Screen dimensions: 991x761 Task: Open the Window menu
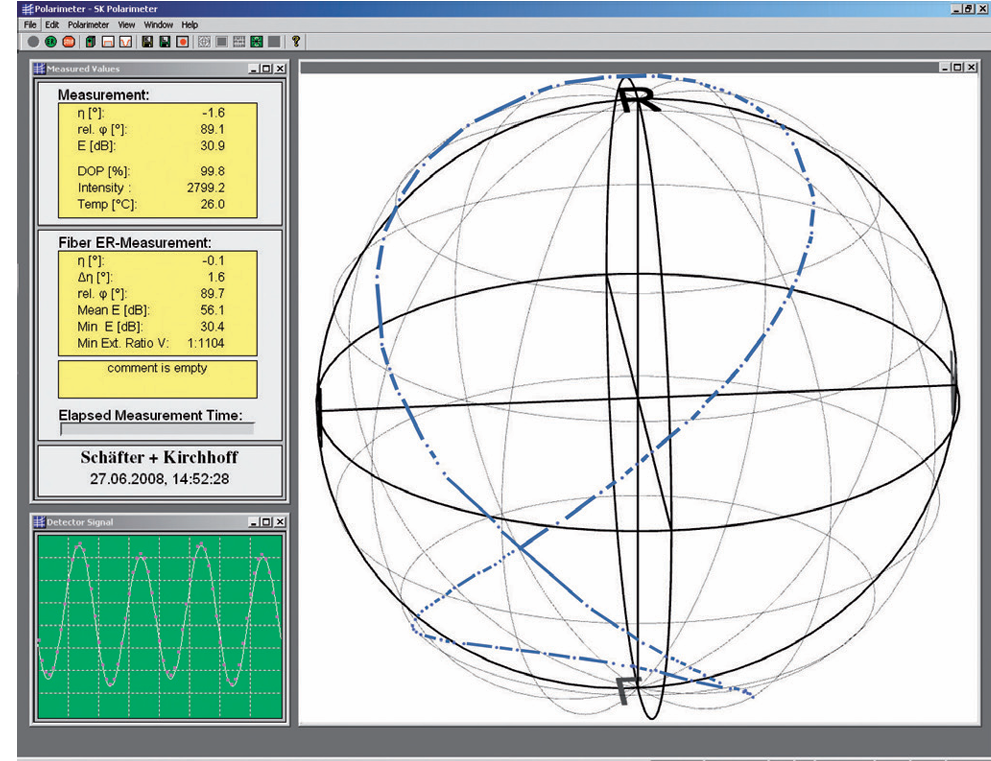click(158, 24)
